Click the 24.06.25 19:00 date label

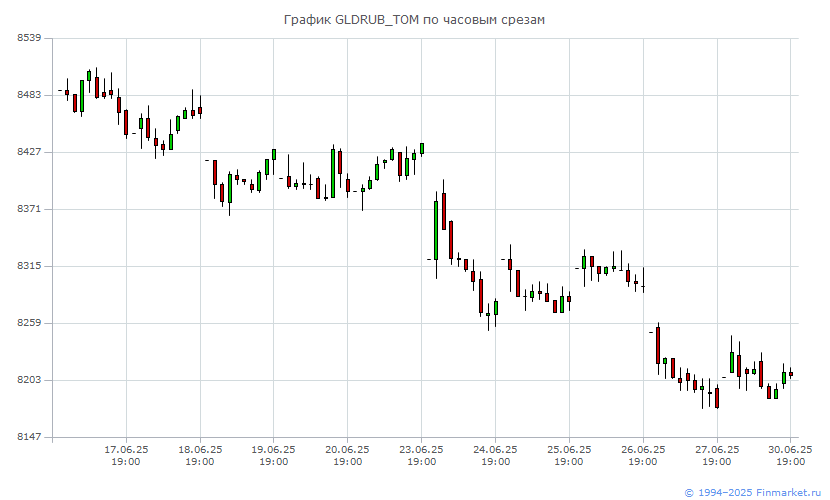tap(495, 456)
